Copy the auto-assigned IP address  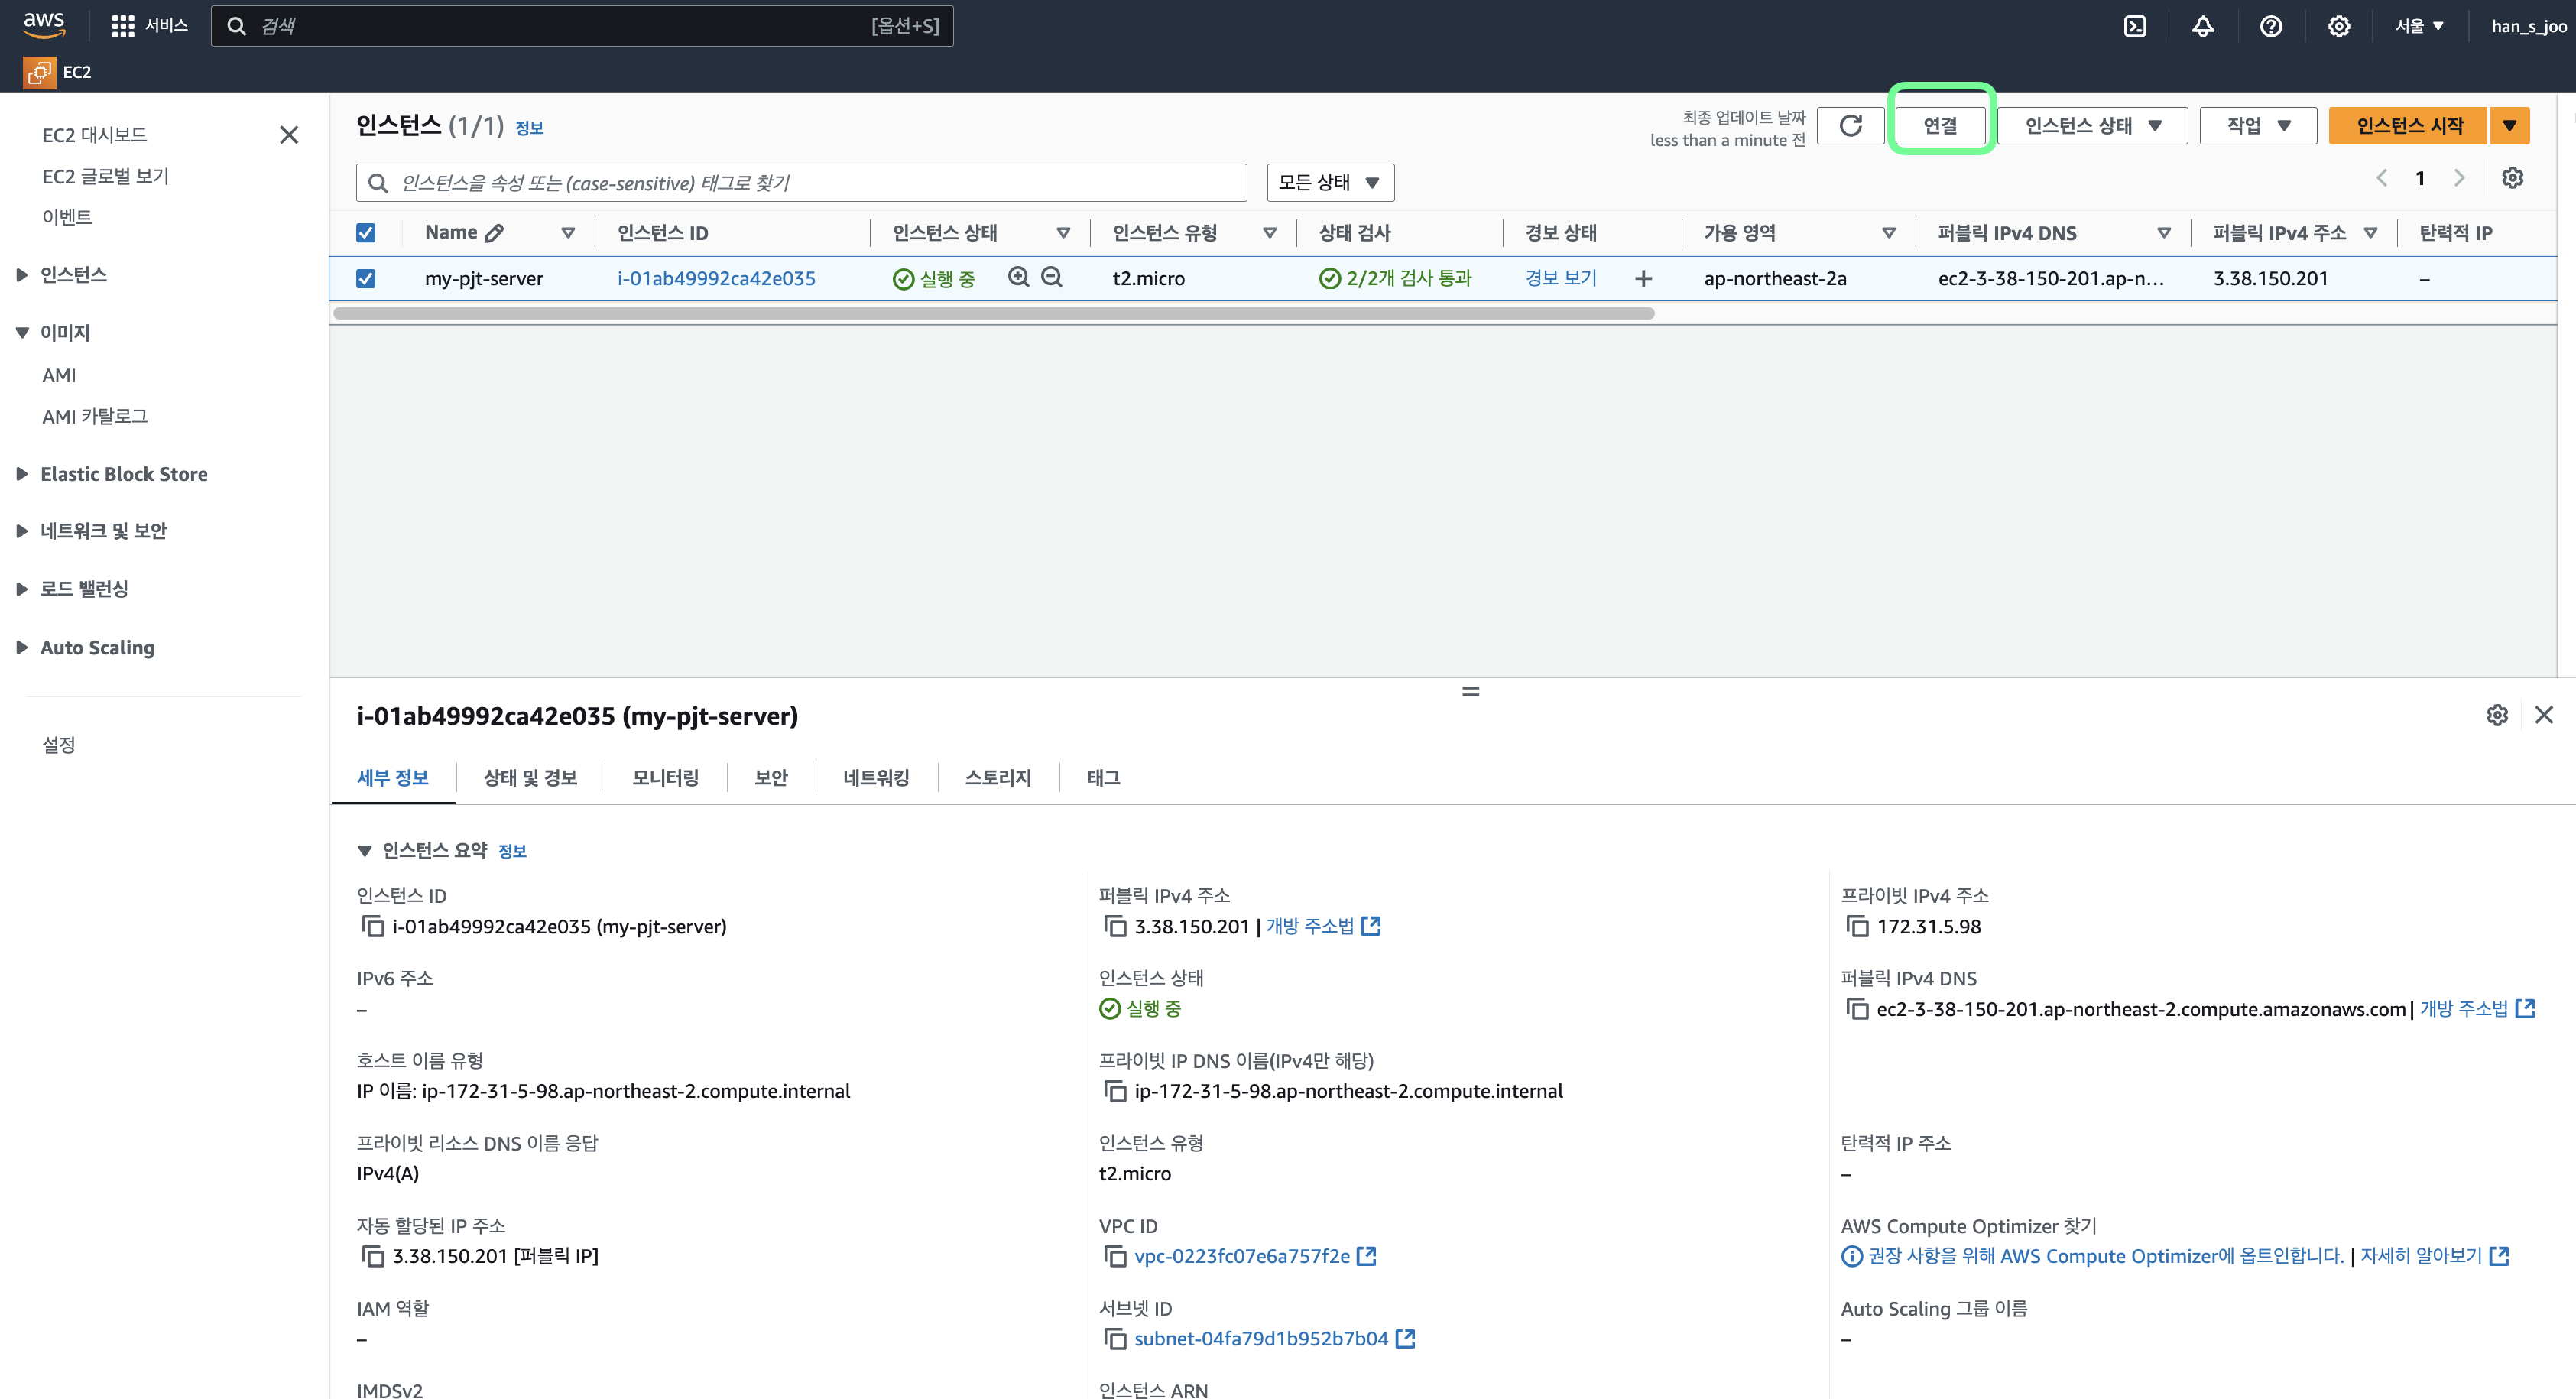[372, 1256]
